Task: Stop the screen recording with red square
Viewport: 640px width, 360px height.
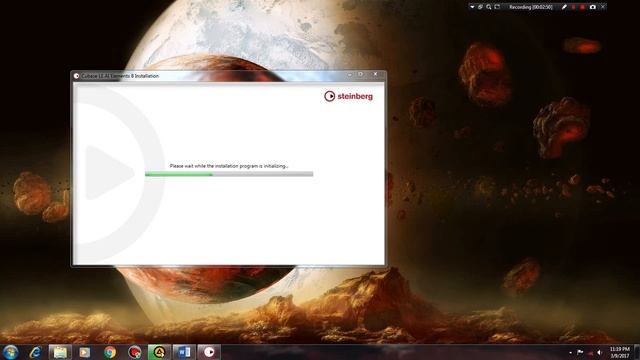Action: 582,7
